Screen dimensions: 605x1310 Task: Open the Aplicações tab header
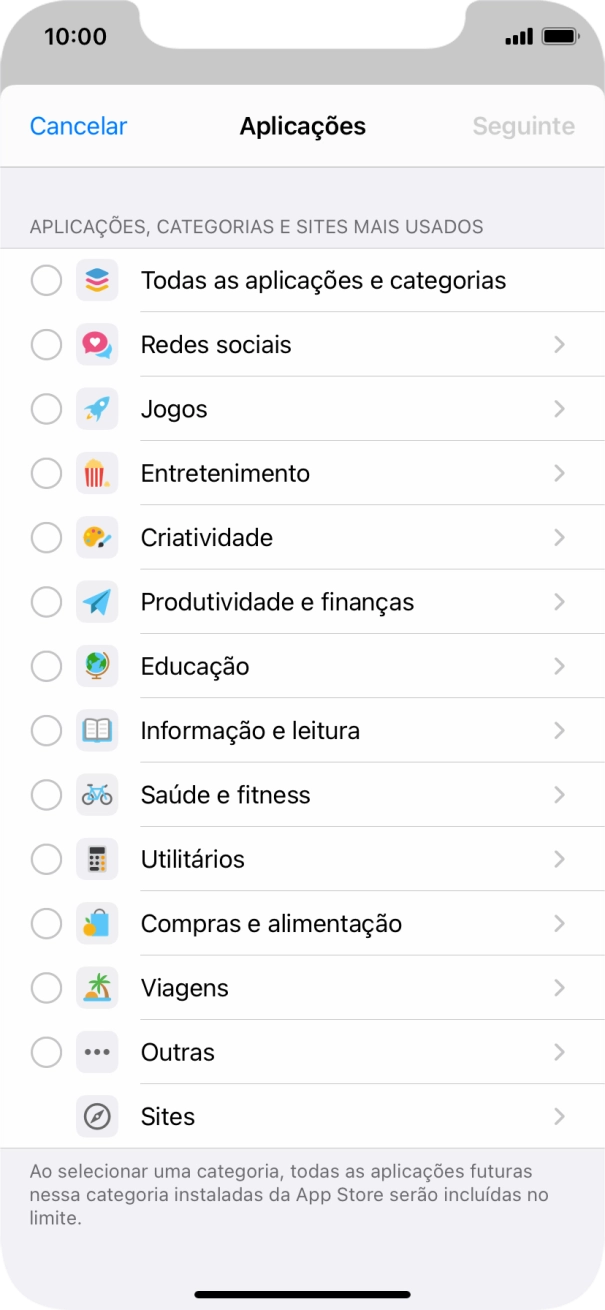point(302,126)
